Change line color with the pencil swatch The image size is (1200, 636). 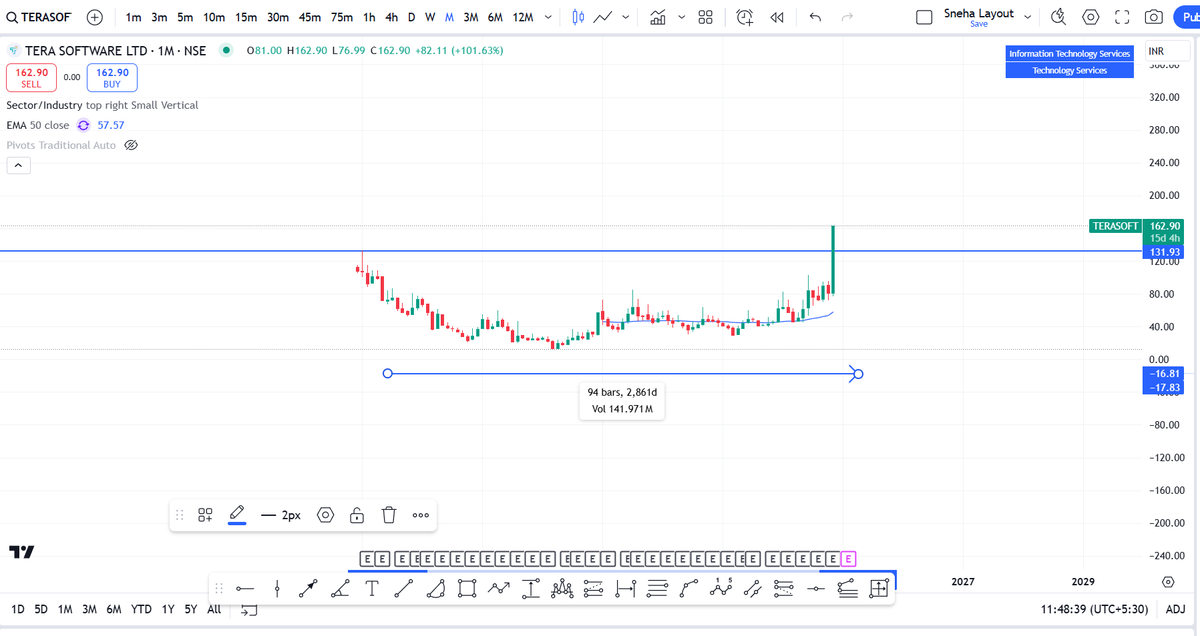pos(237,515)
